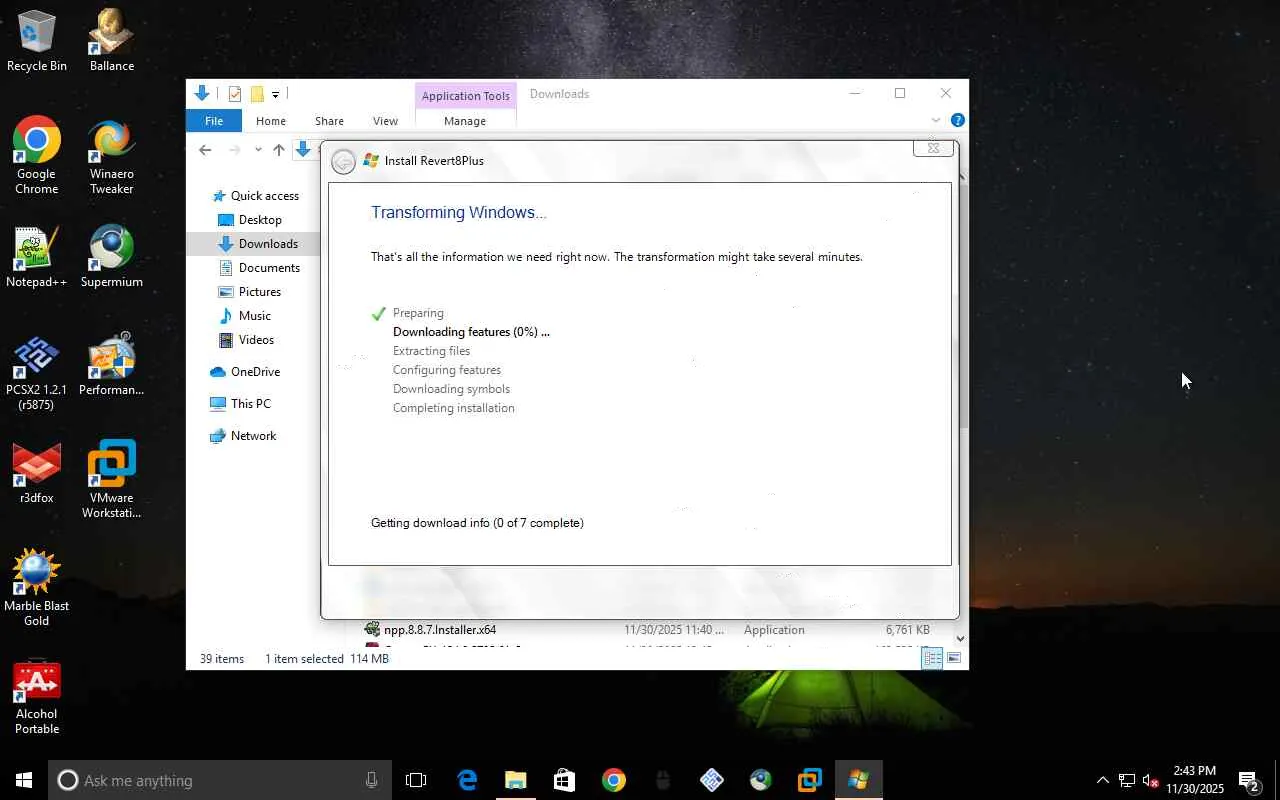Select the File Explorer taskbar button
Screen dimensions: 1280x800
[x=516, y=780]
